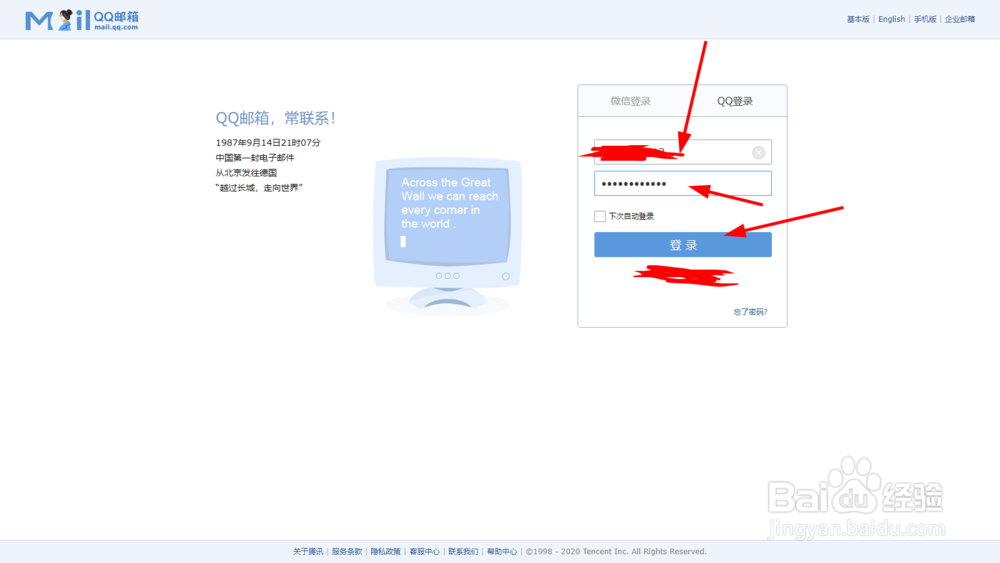Click the text '越过长城，走向世界'
Viewport: 1000px width, 563px height.
[x=259, y=188]
